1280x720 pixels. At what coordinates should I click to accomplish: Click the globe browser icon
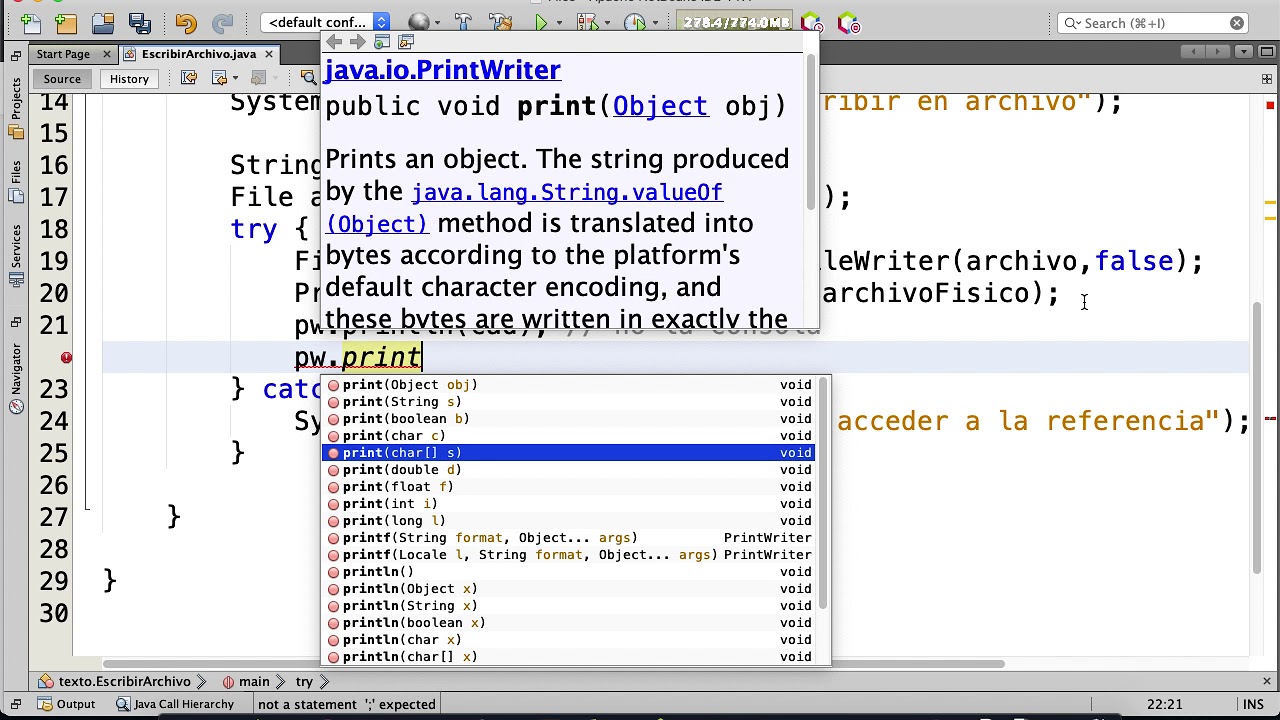pyautogui.click(x=419, y=22)
